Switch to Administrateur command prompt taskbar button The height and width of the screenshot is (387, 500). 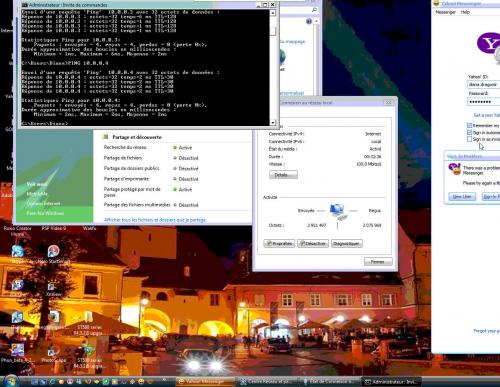[x=391, y=381]
